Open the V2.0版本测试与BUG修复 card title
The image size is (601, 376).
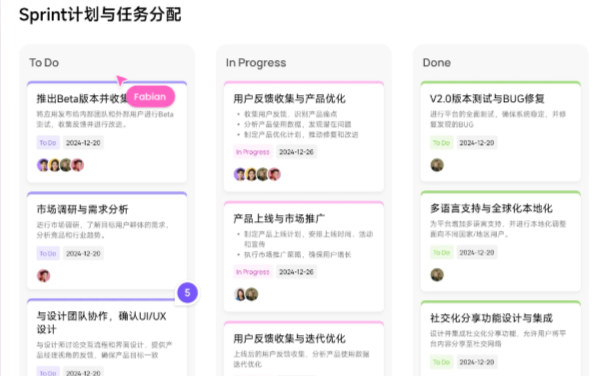[x=487, y=99]
